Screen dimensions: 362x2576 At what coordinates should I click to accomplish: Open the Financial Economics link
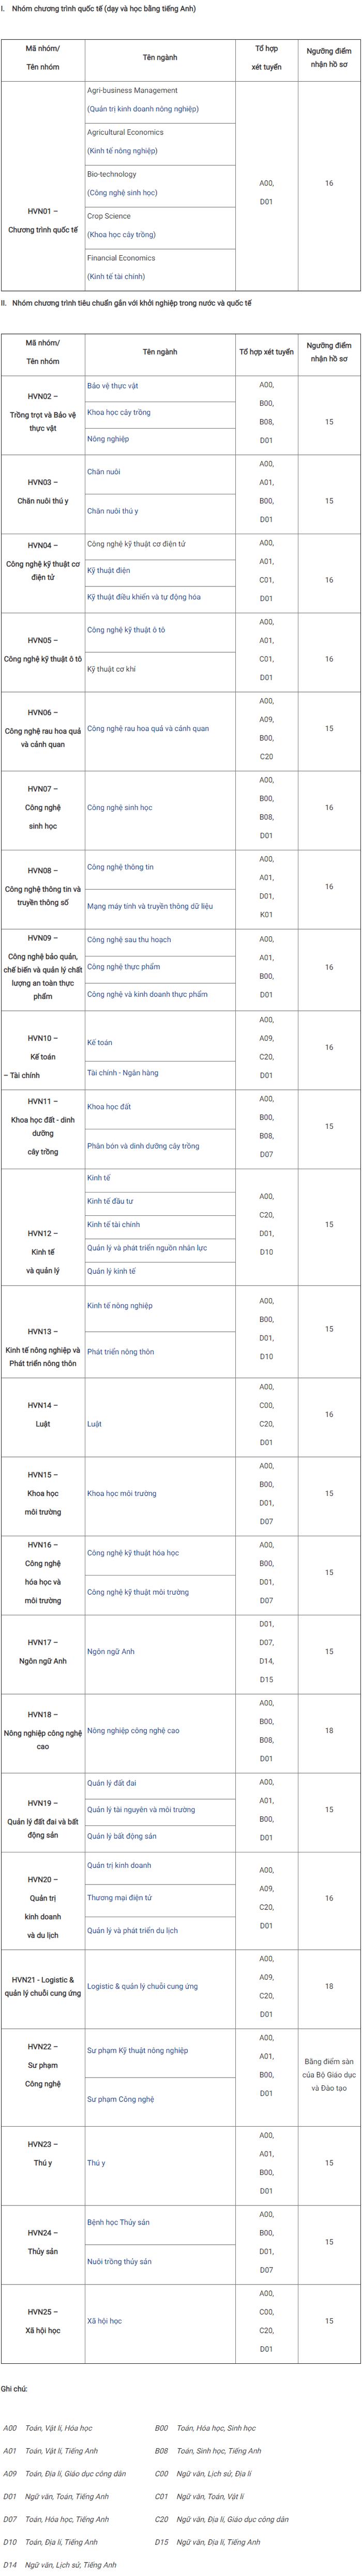click(121, 258)
